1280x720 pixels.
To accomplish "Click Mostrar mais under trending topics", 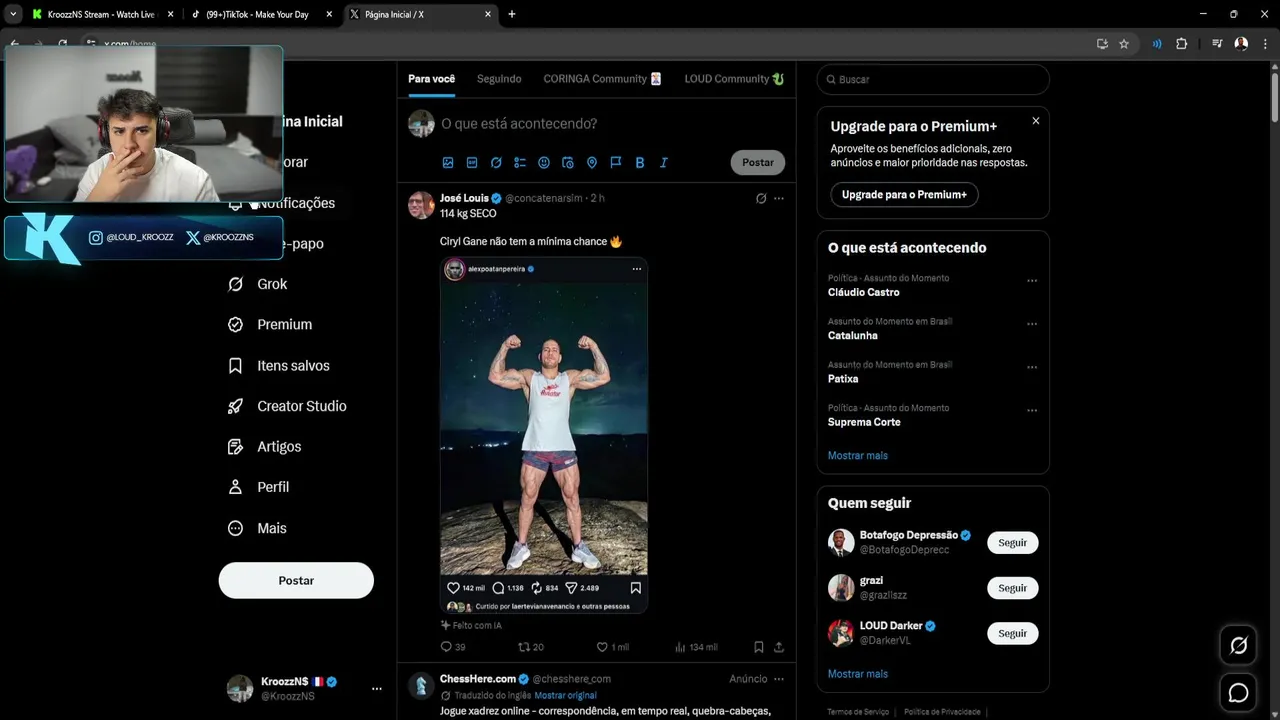I will pyautogui.click(x=858, y=455).
